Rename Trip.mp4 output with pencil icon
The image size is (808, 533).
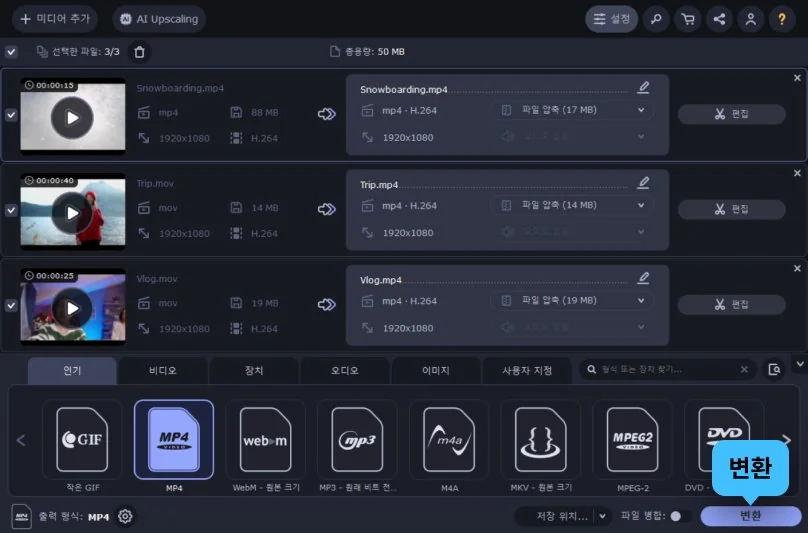[x=643, y=182]
